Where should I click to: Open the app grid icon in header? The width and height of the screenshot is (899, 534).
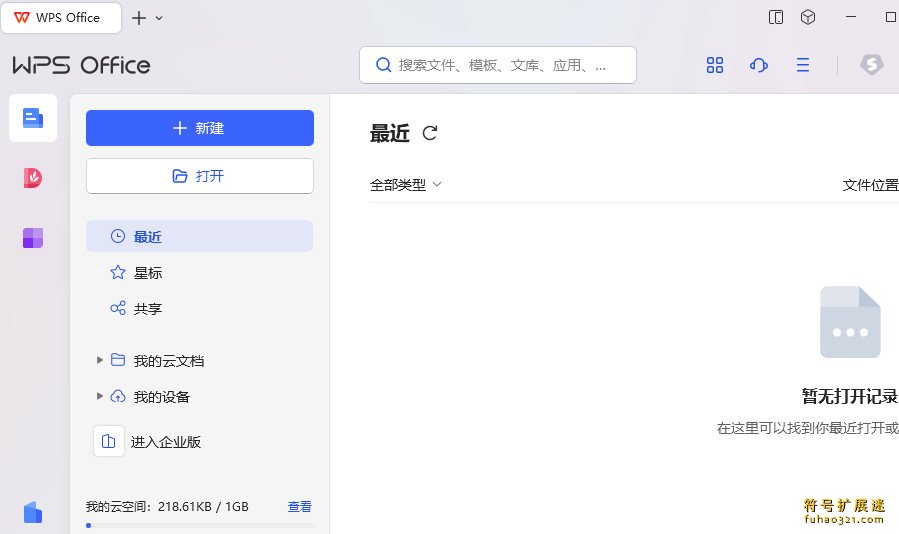tap(715, 65)
